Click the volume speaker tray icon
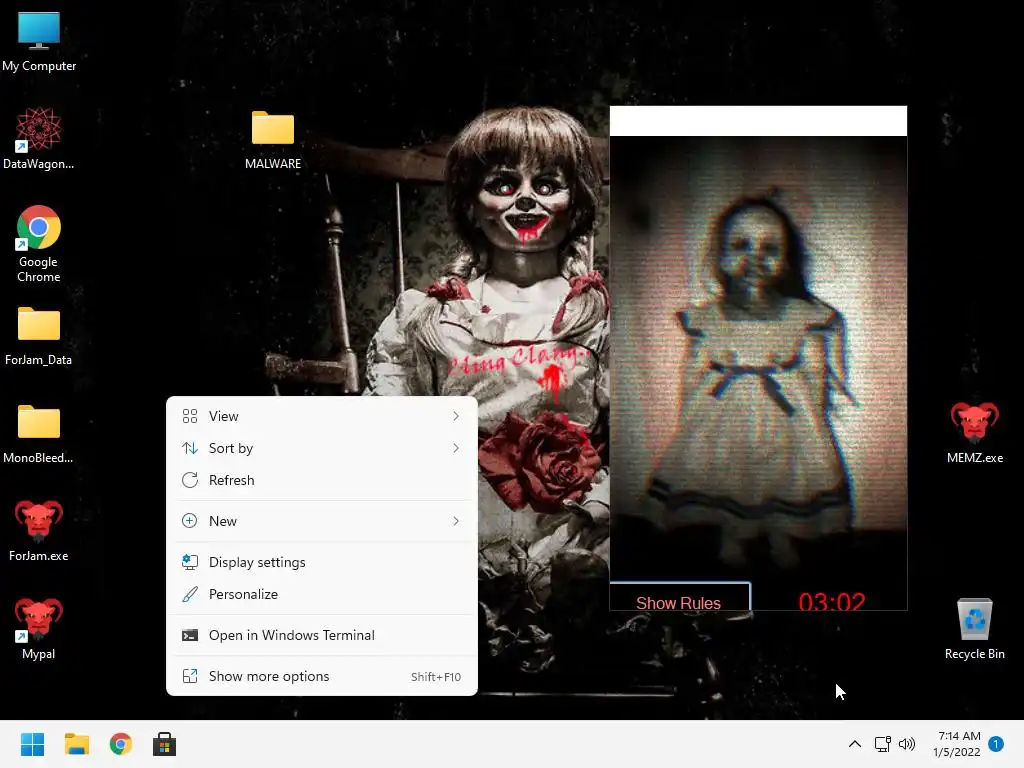 click(906, 744)
